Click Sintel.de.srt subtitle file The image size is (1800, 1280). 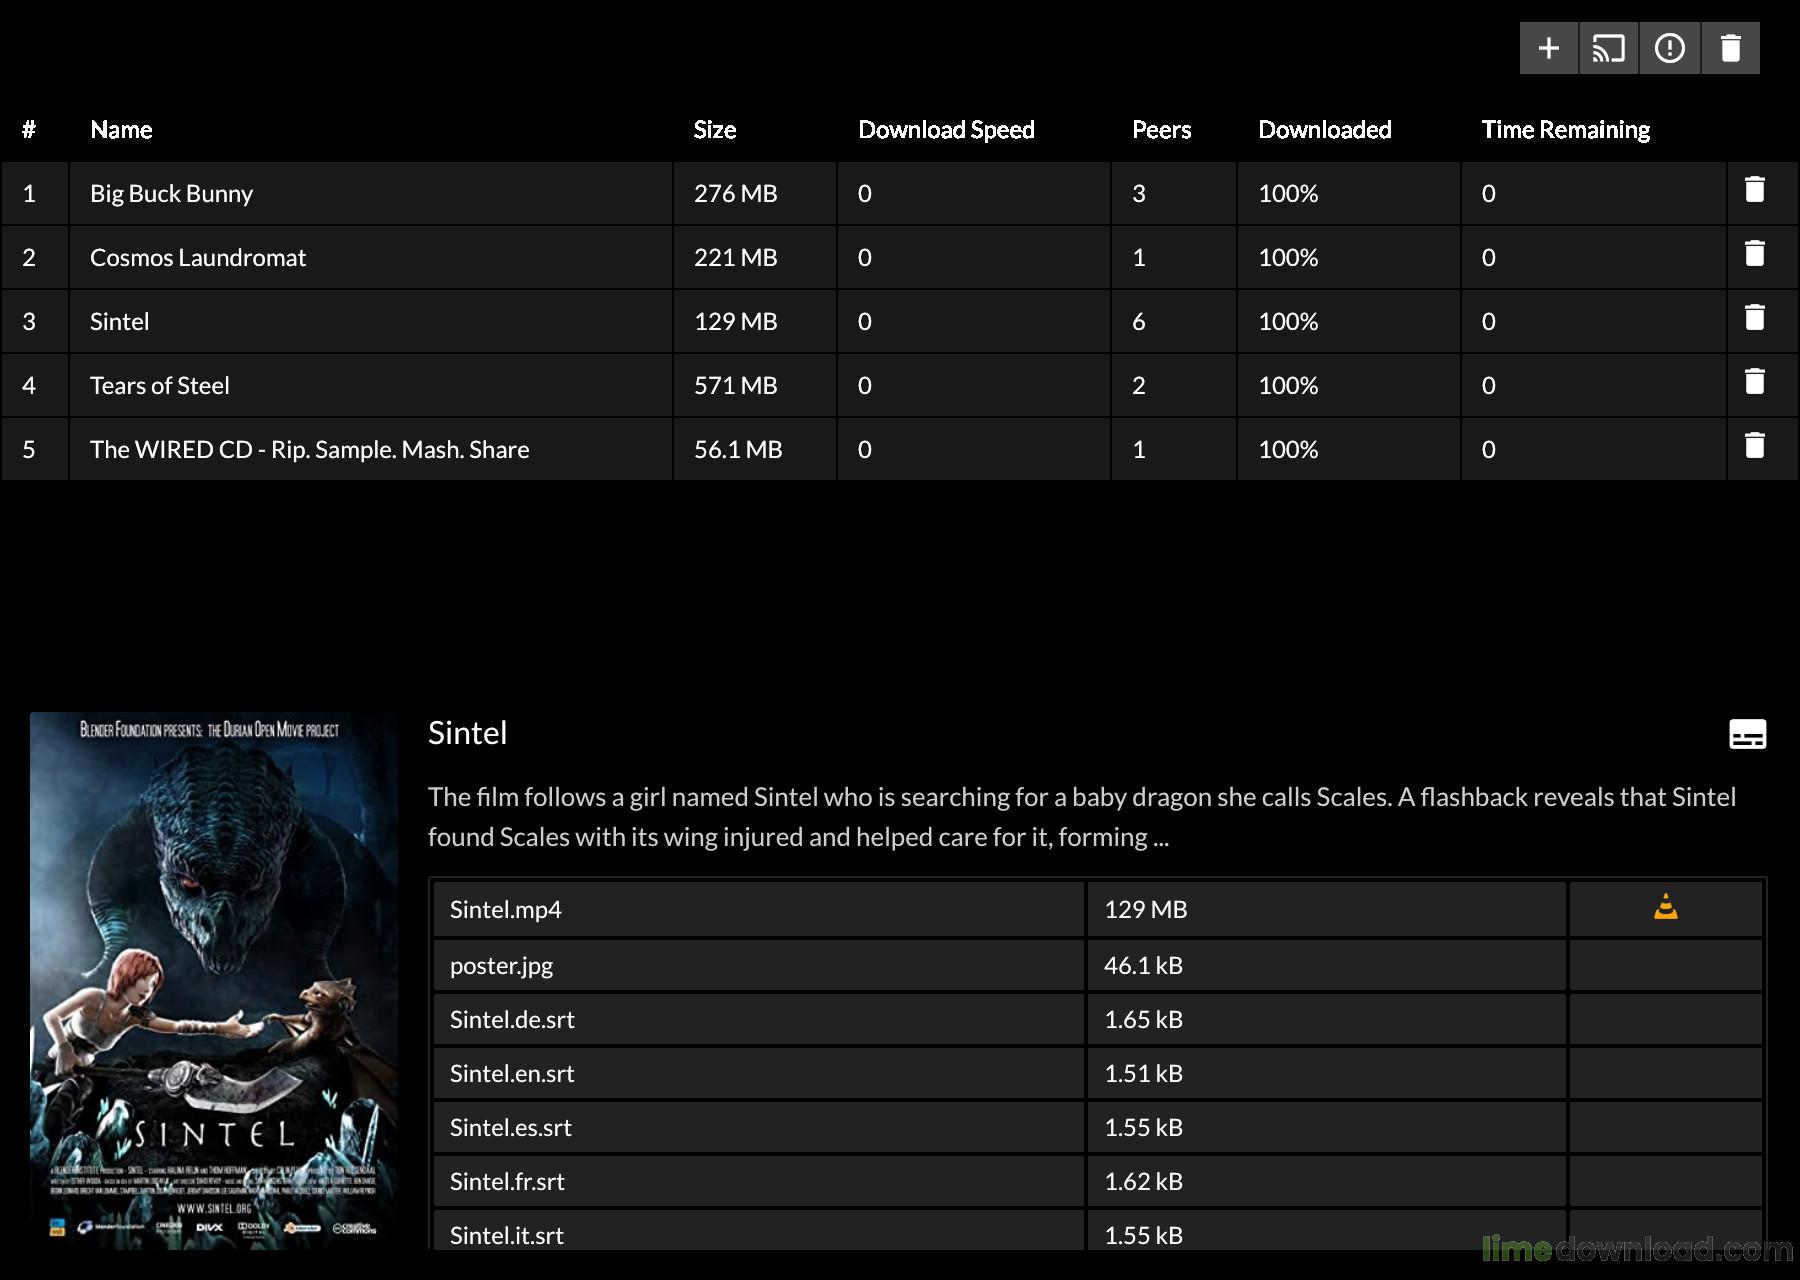(512, 1020)
